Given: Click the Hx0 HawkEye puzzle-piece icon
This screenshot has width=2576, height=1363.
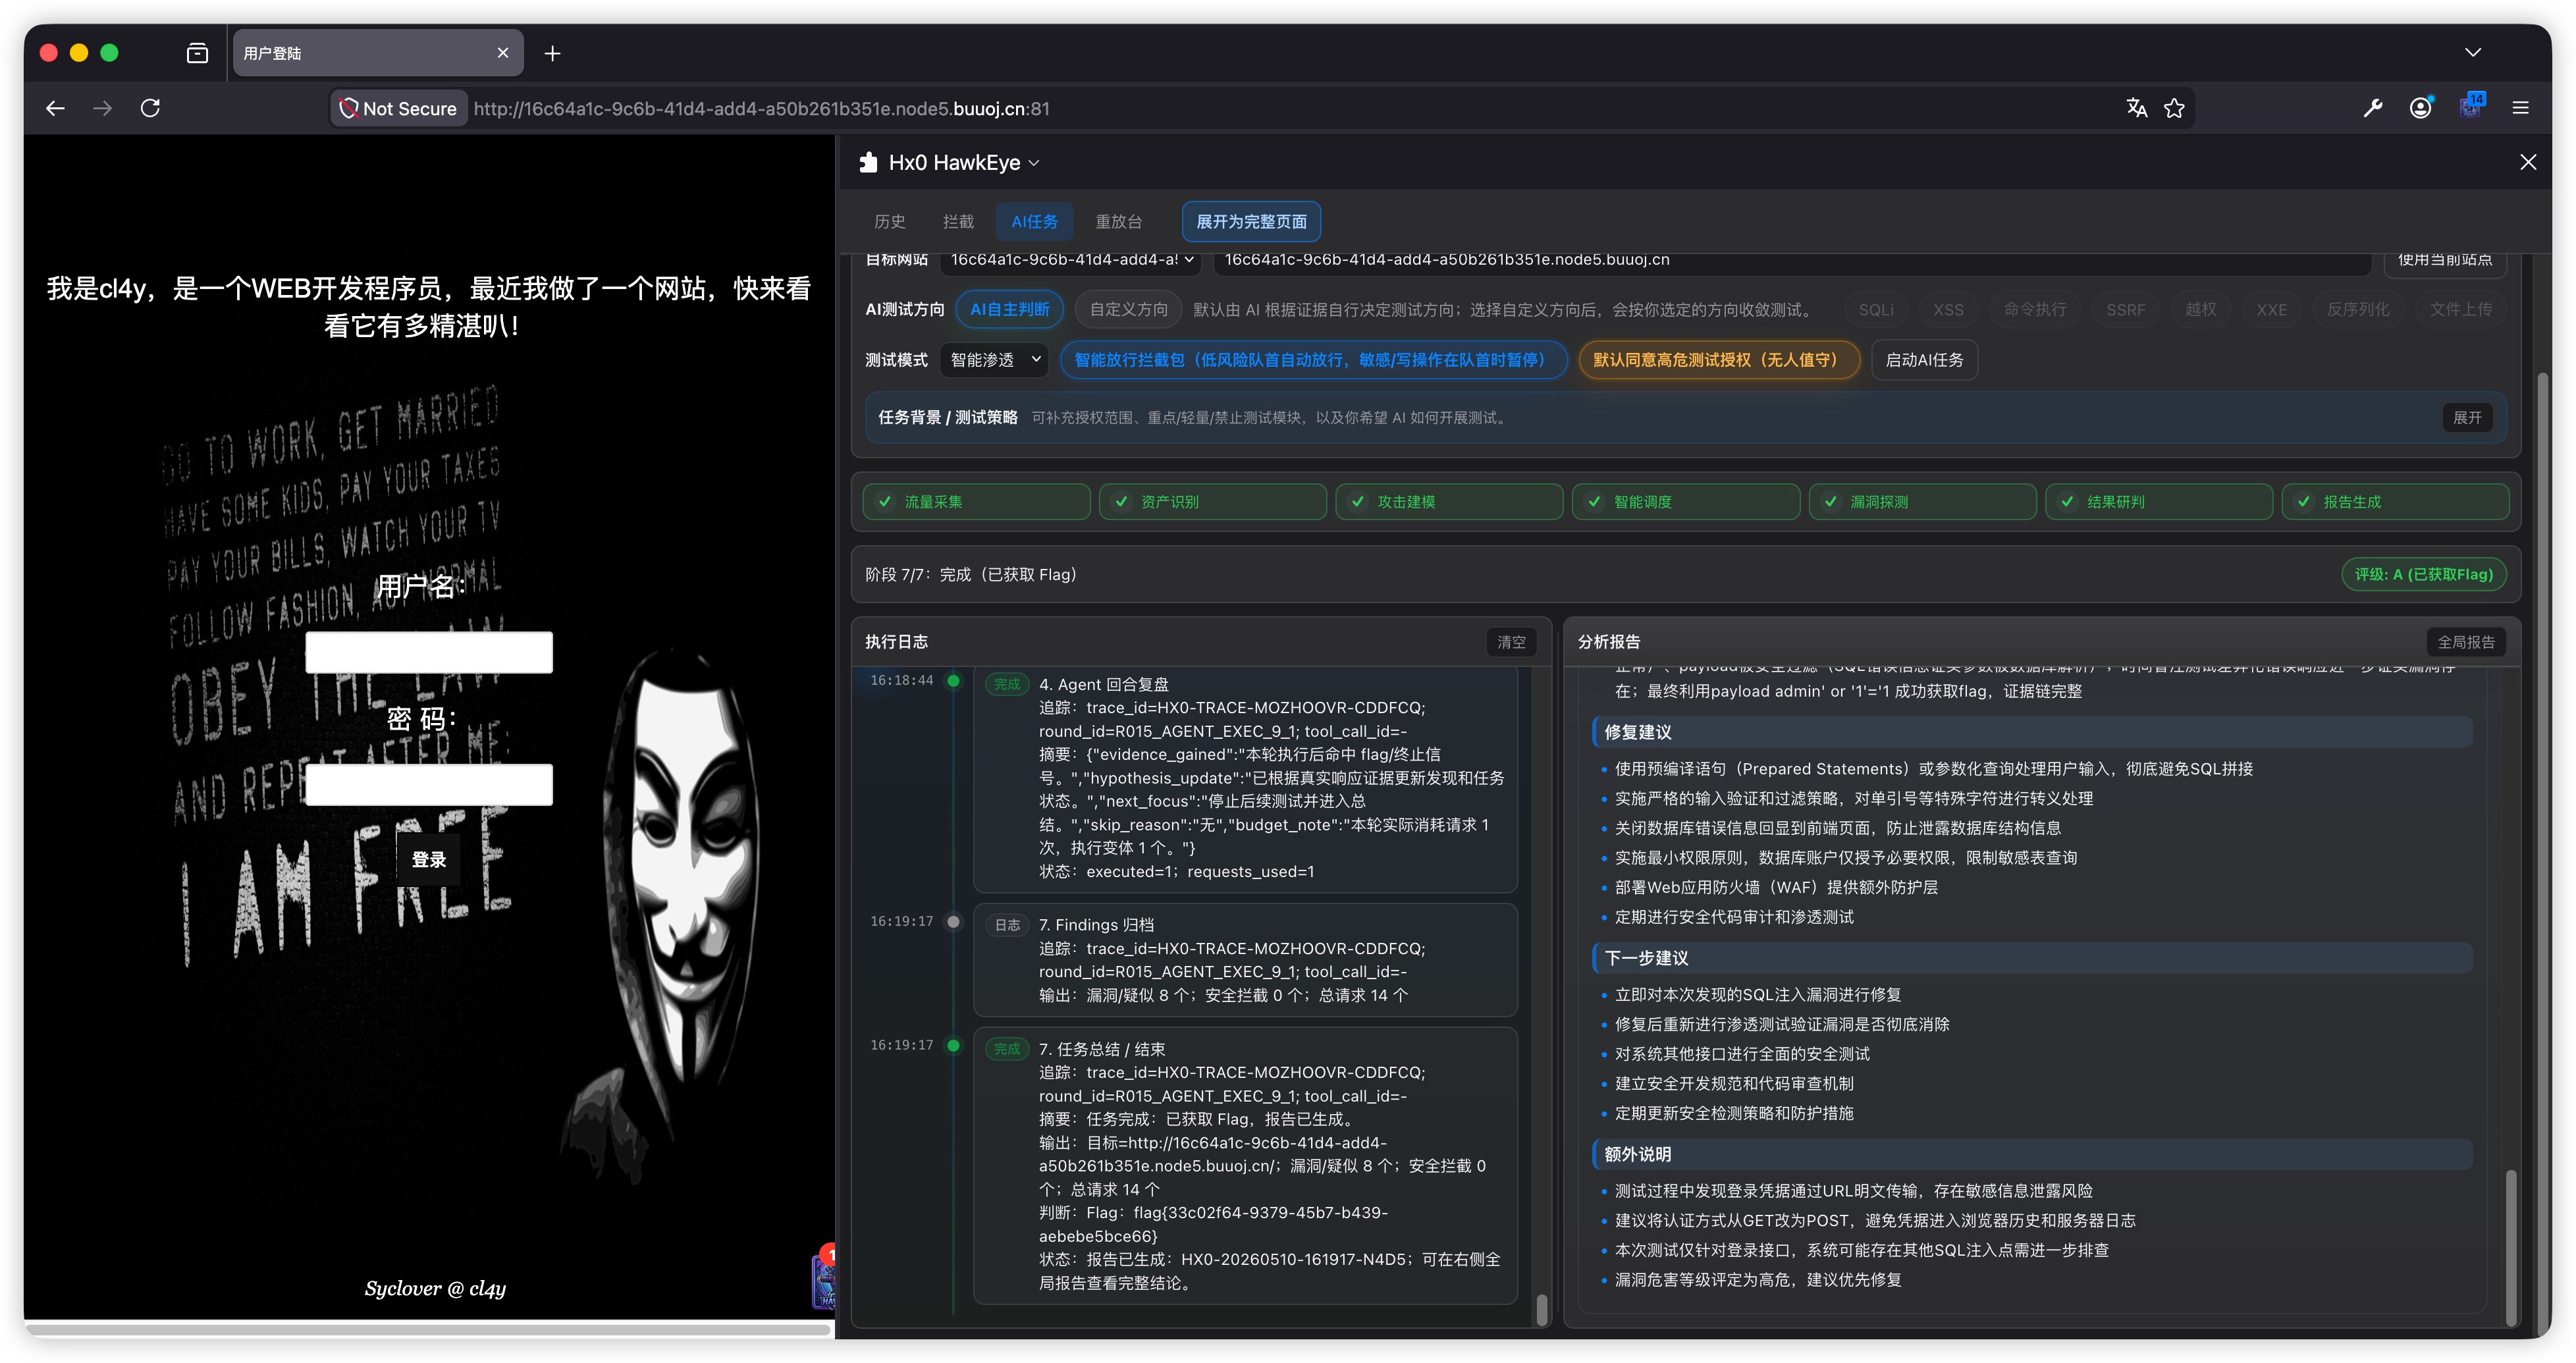Looking at the screenshot, I should 868,162.
